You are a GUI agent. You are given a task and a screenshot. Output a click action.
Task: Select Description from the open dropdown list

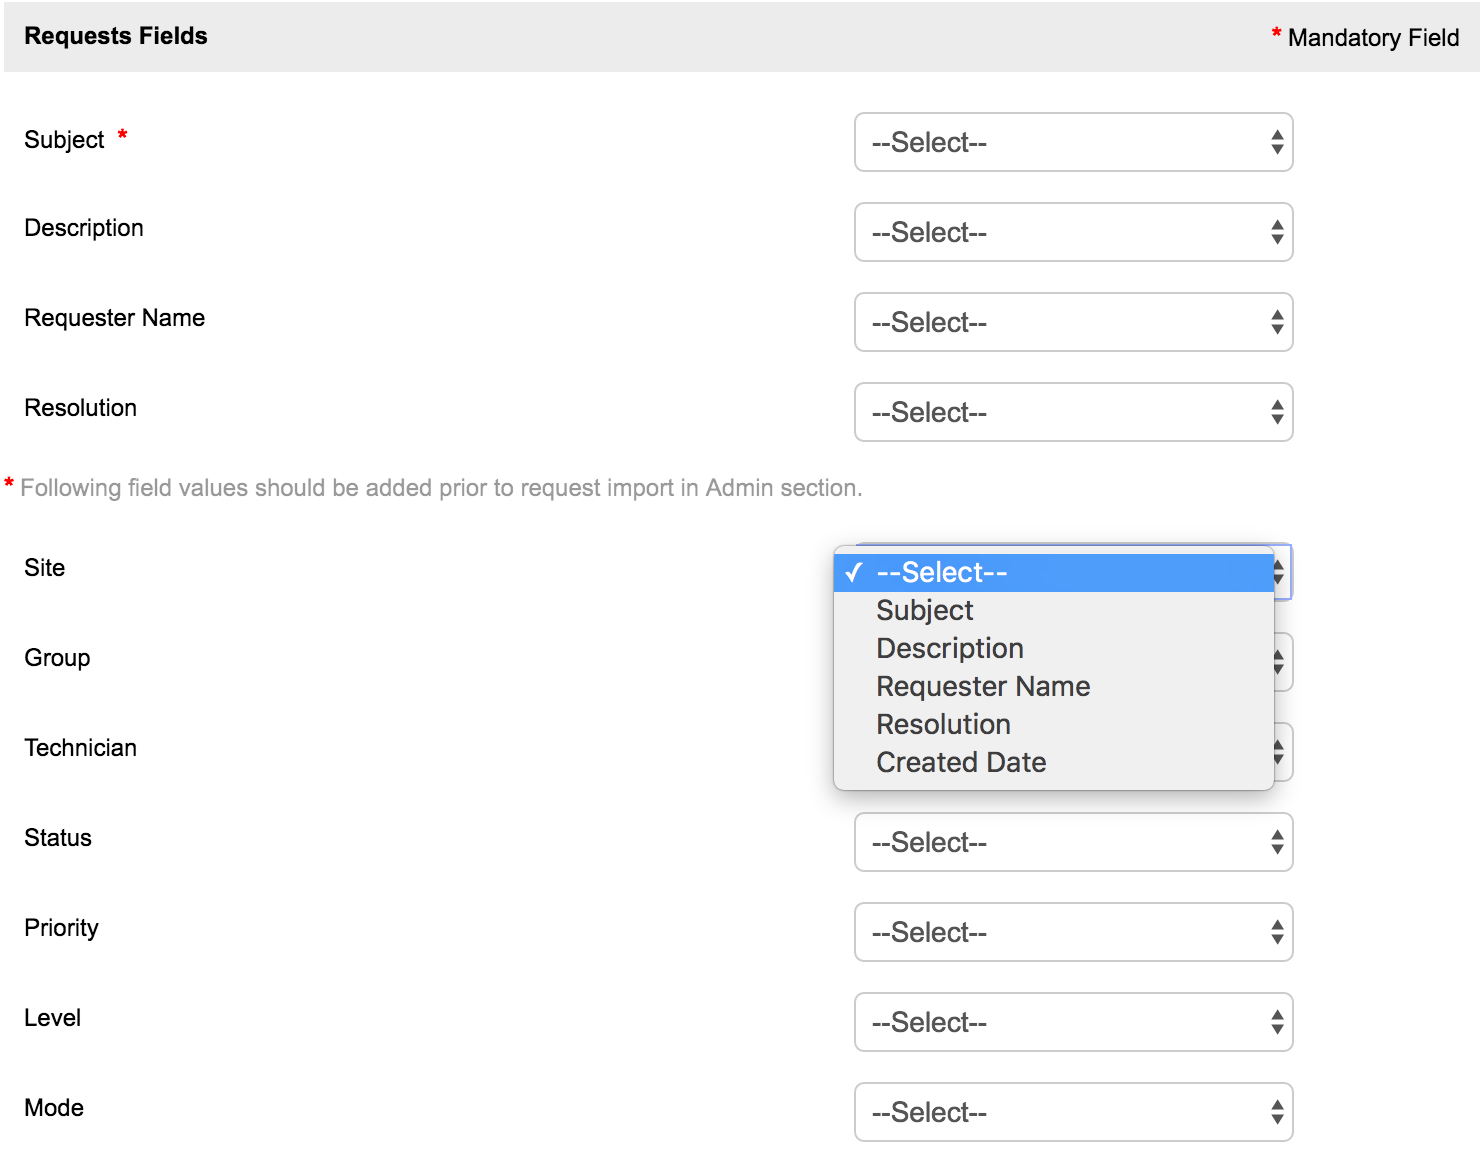(950, 649)
